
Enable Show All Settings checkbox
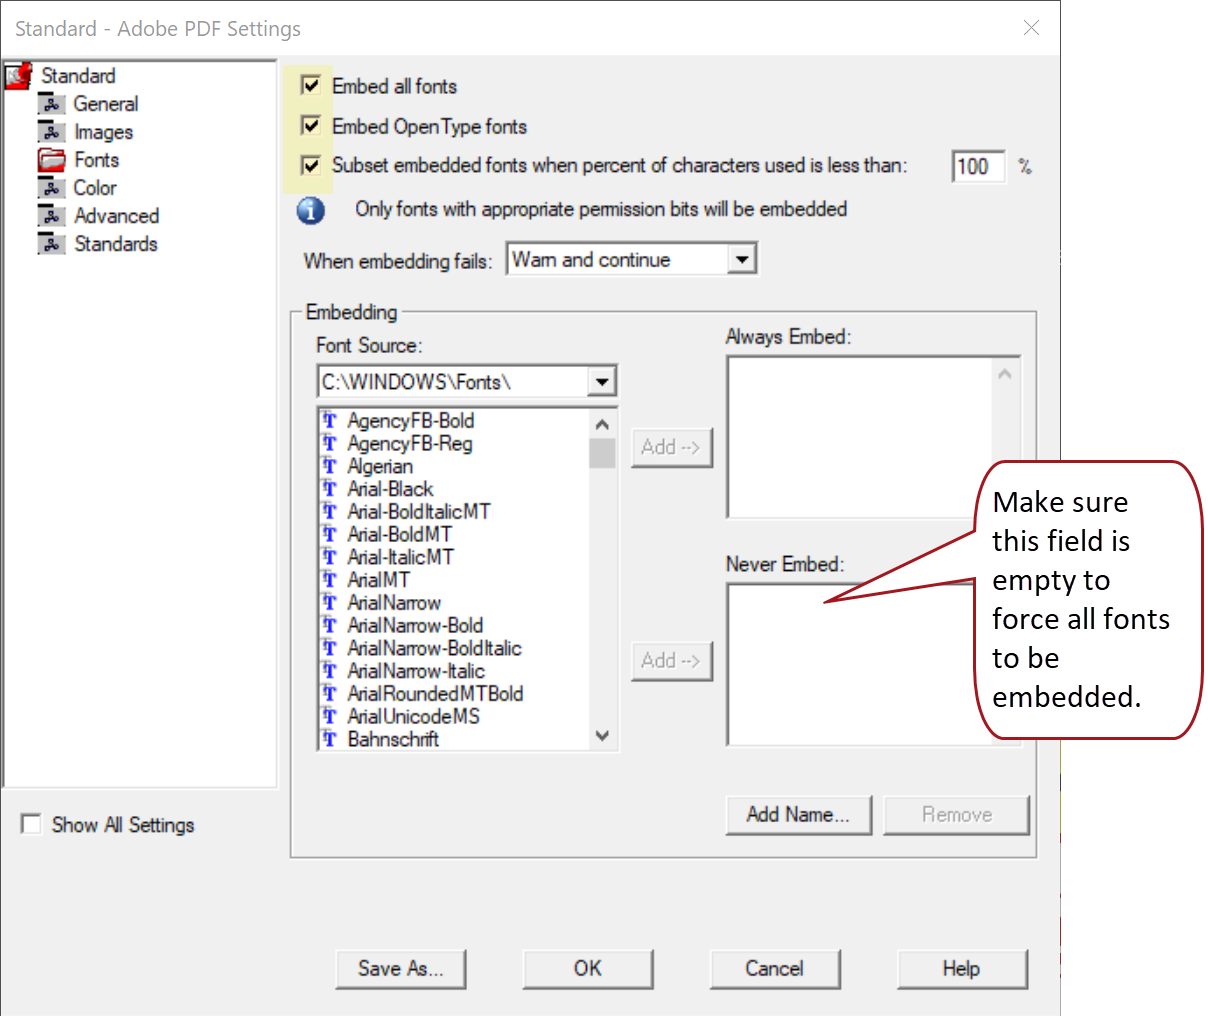(x=32, y=824)
